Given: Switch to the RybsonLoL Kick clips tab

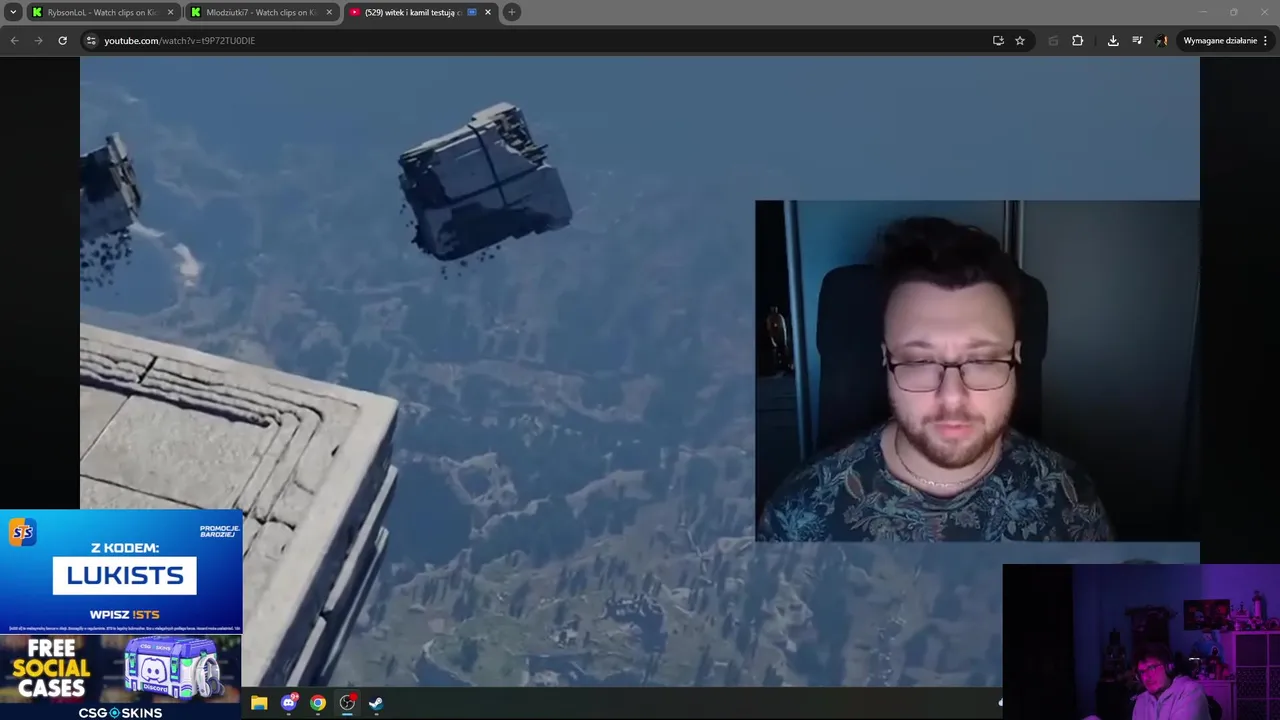Looking at the screenshot, I should (102, 12).
